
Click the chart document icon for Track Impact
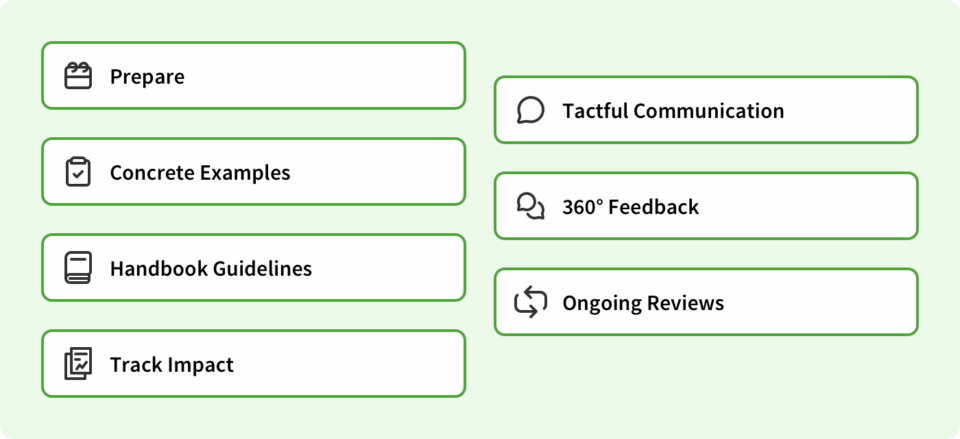78,364
